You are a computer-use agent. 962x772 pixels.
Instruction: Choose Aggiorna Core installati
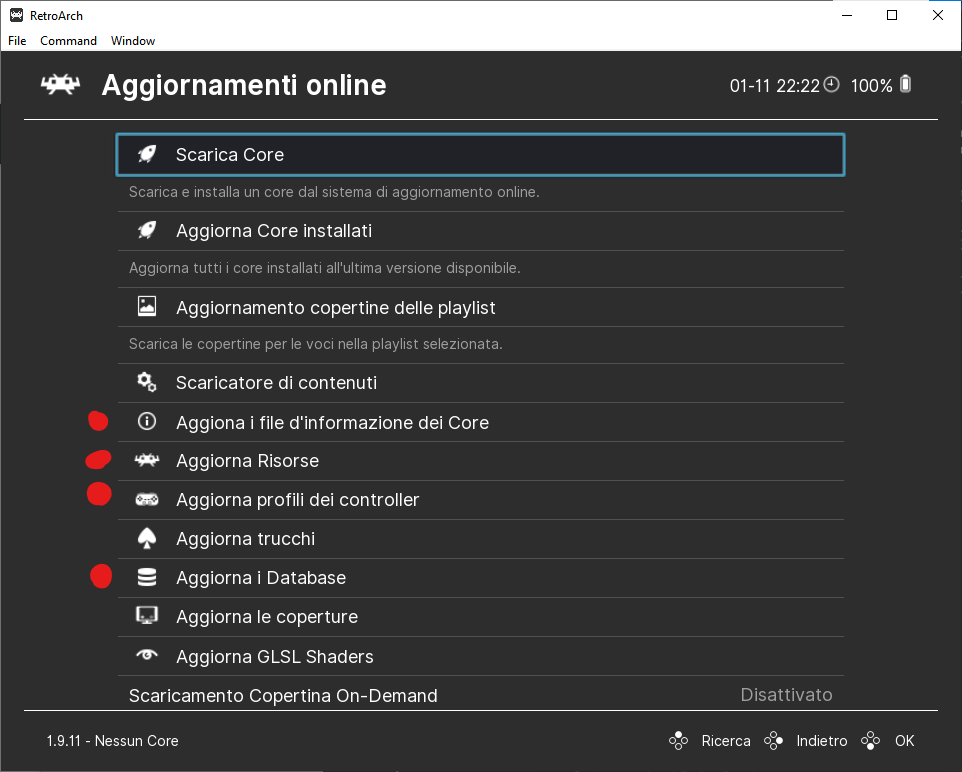(x=480, y=231)
